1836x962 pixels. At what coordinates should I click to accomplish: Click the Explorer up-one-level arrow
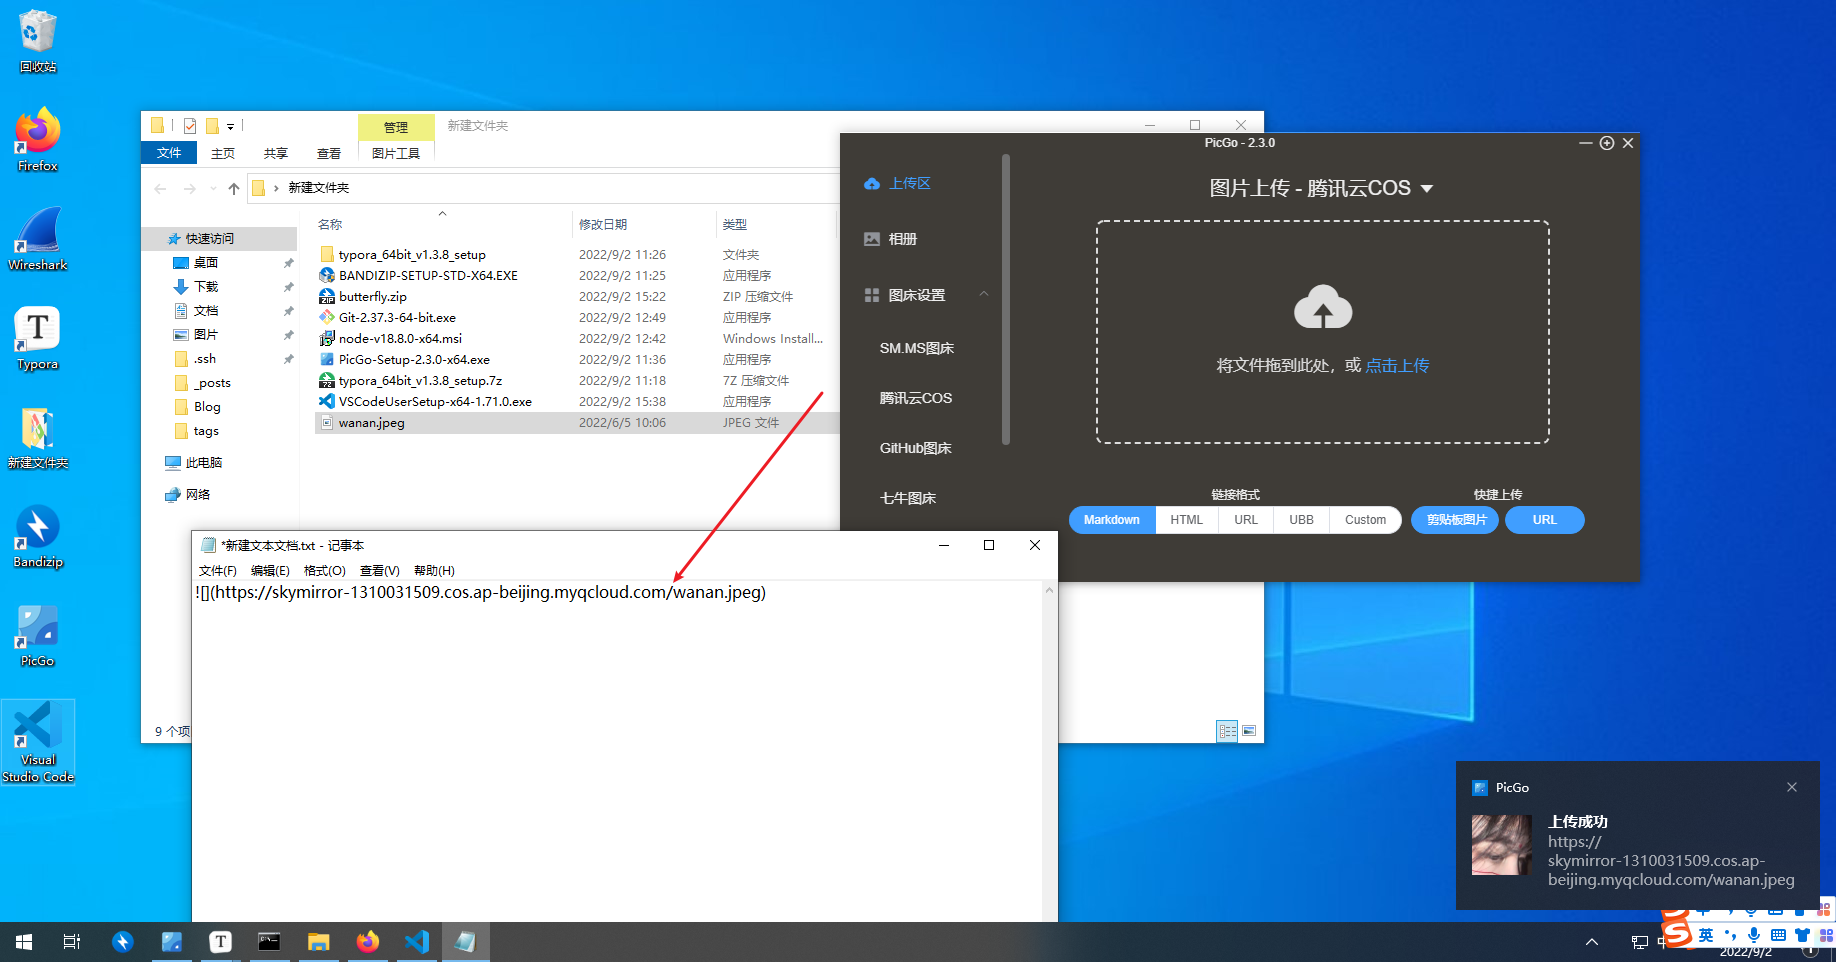[233, 188]
